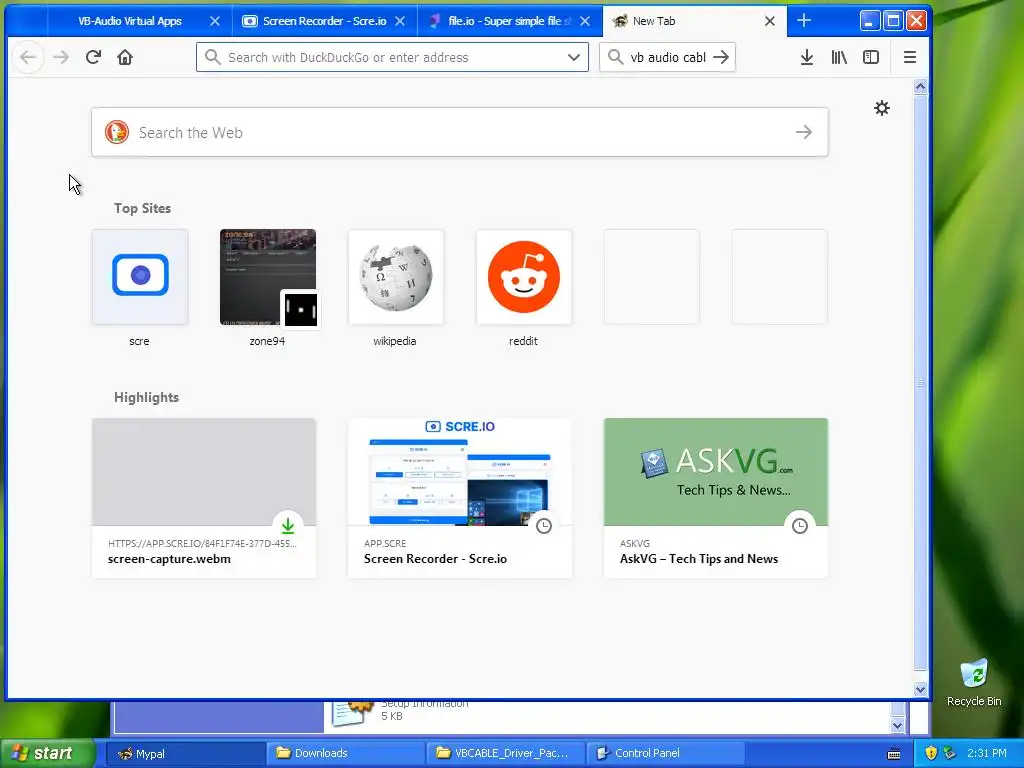Open the Windows start menu
Image resolution: width=1024 pixels, height=768 pixels.
46,753
